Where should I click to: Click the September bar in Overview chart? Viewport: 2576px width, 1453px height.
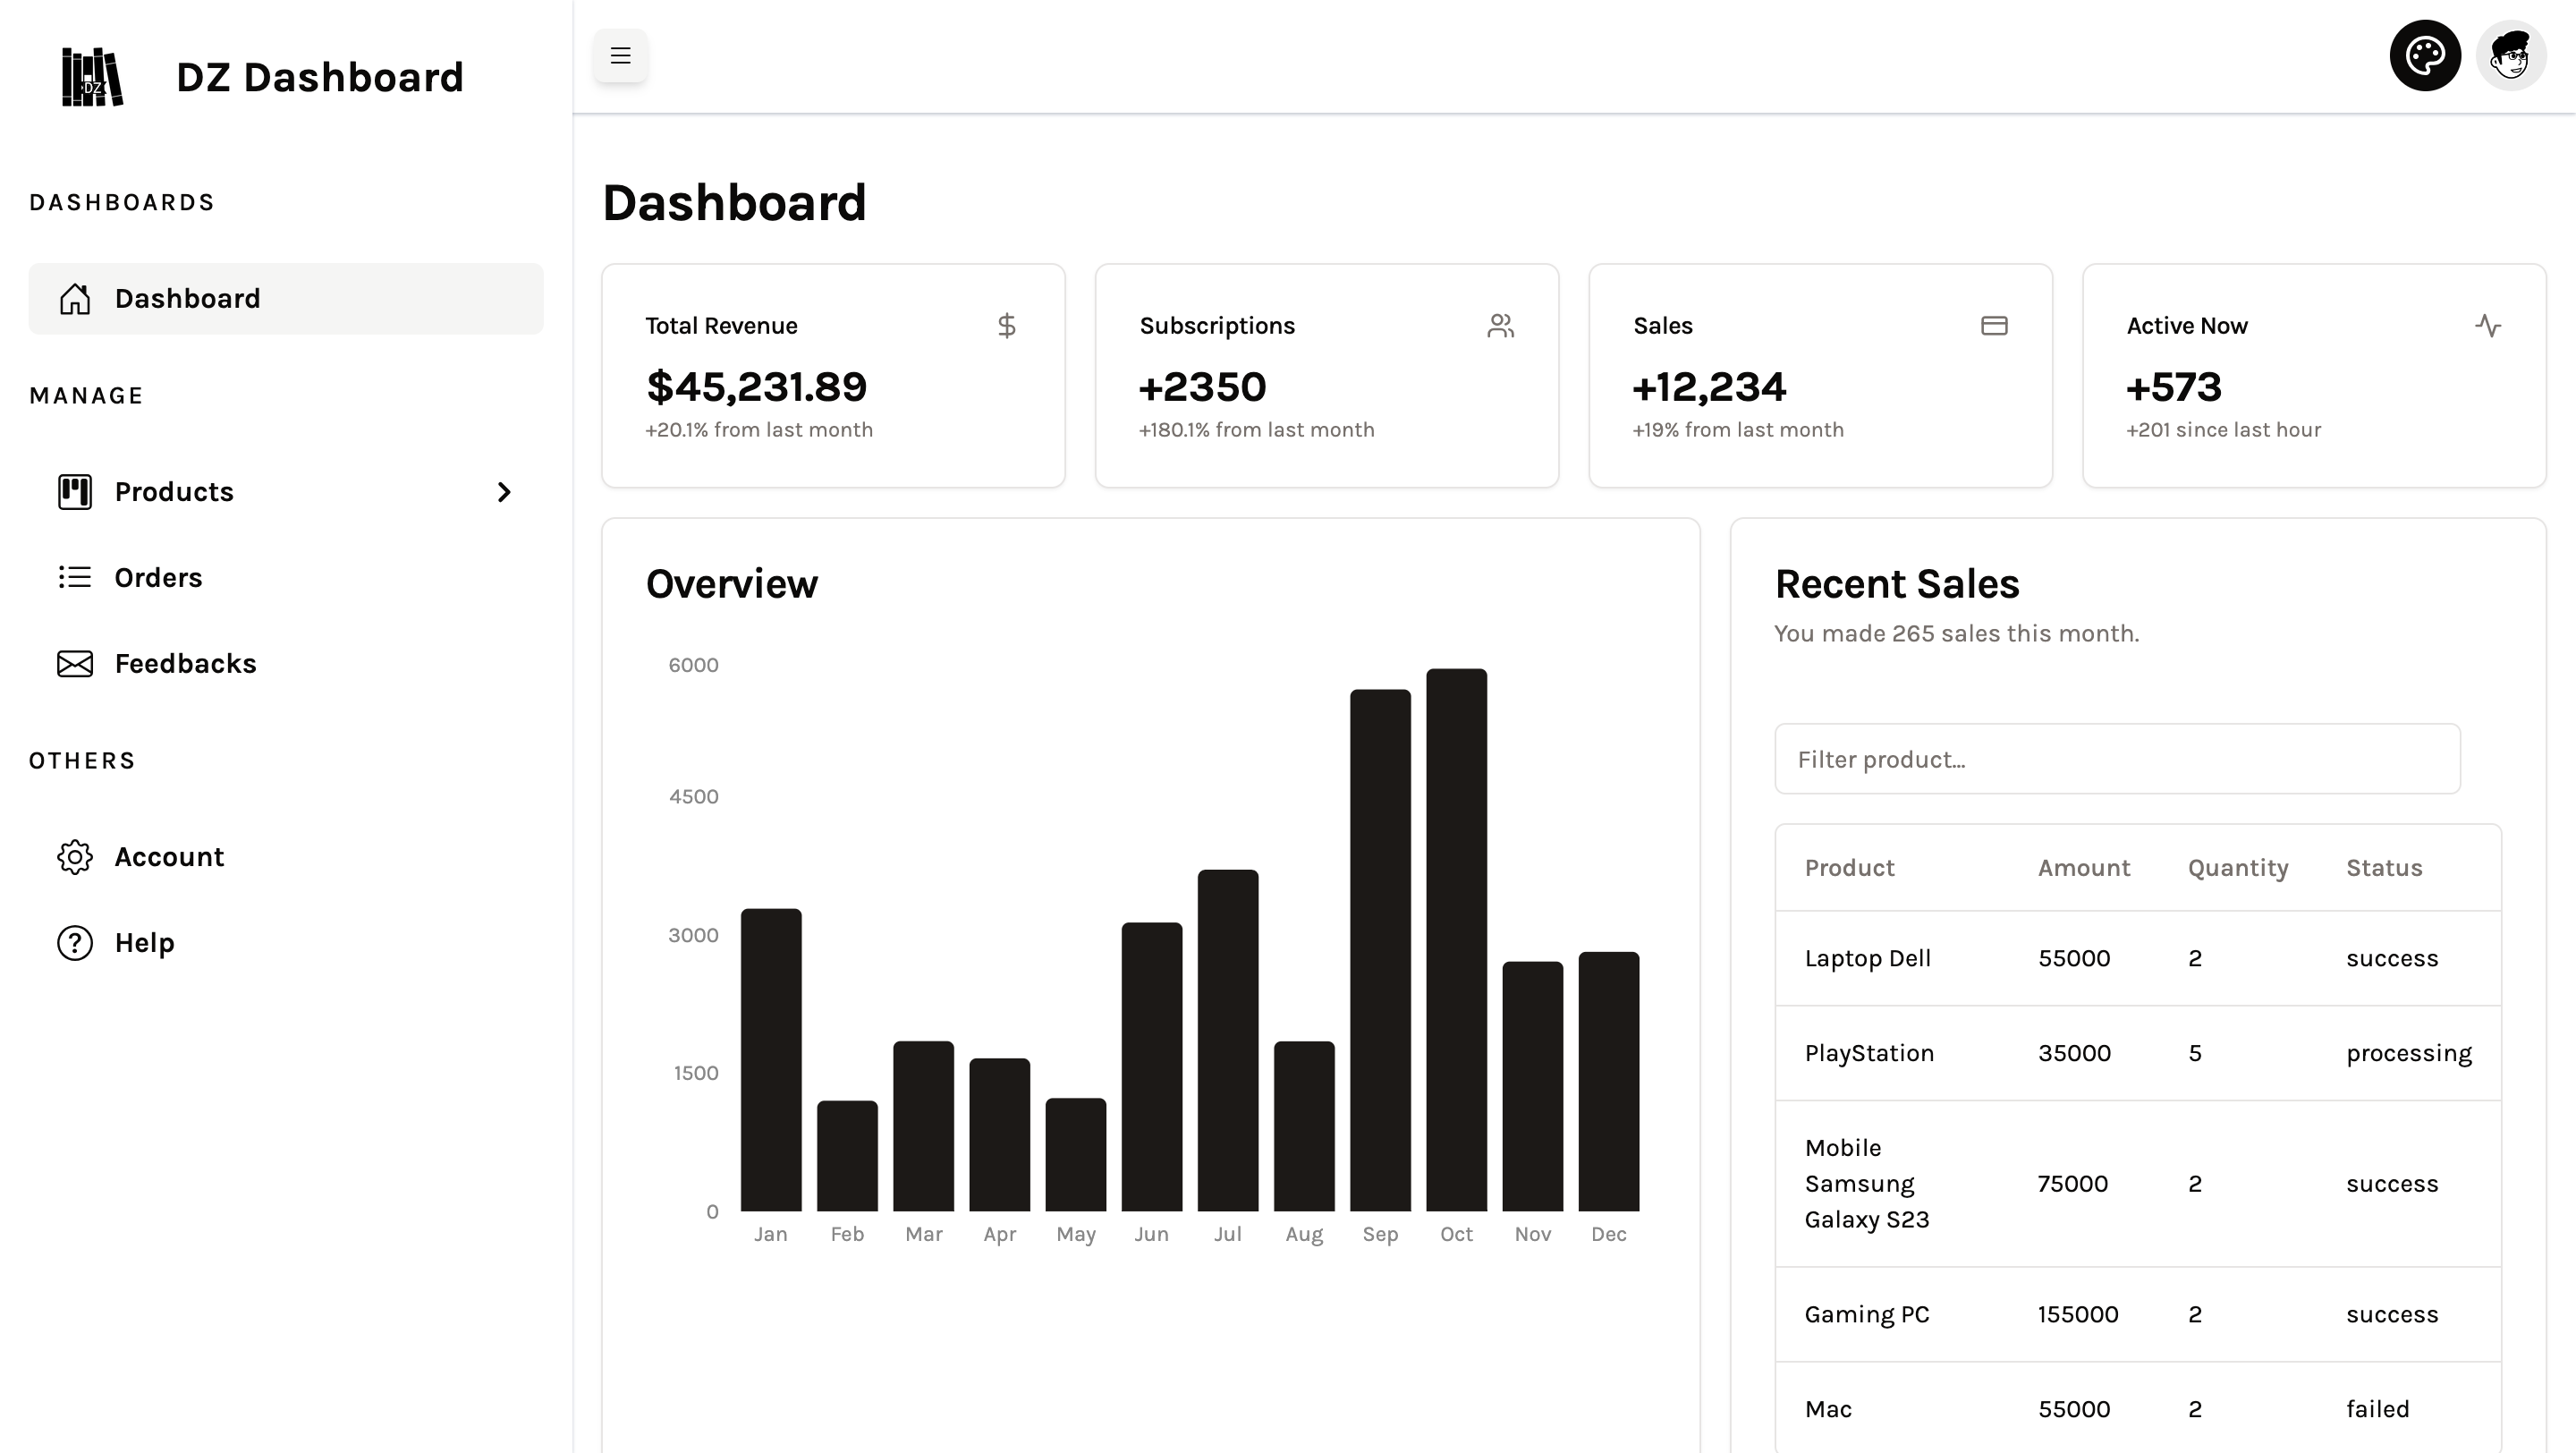point(1380,950)
